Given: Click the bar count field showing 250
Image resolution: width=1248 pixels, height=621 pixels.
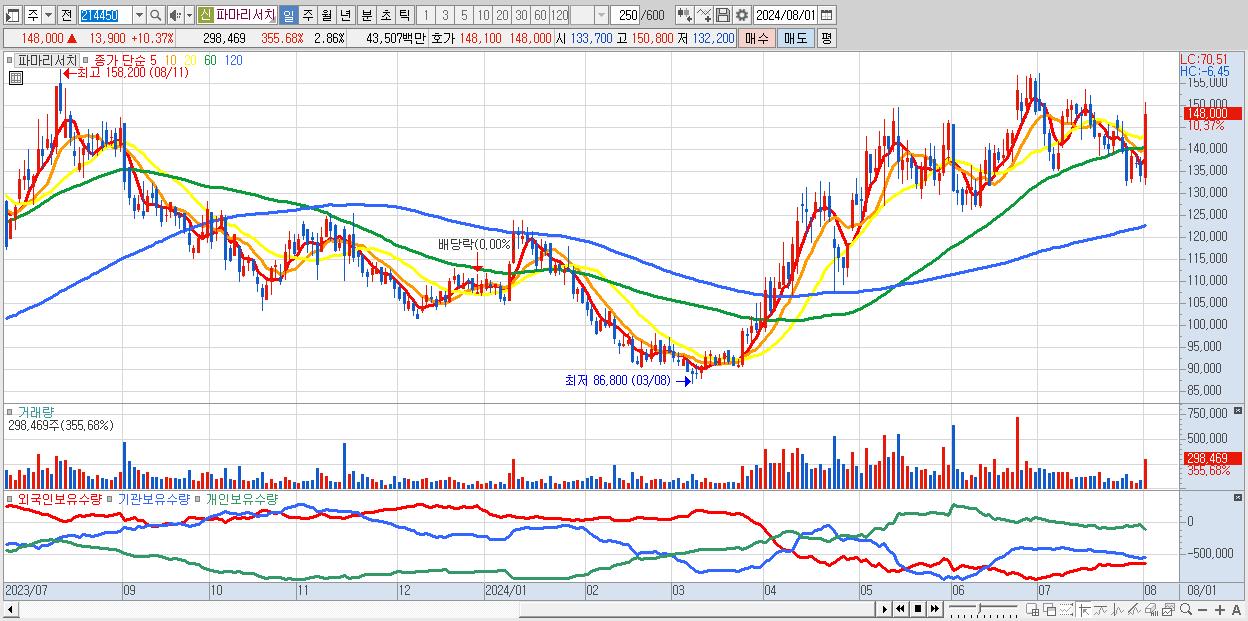Looking at the screenshot, I should pyautogui.click(x=625, y=16).
